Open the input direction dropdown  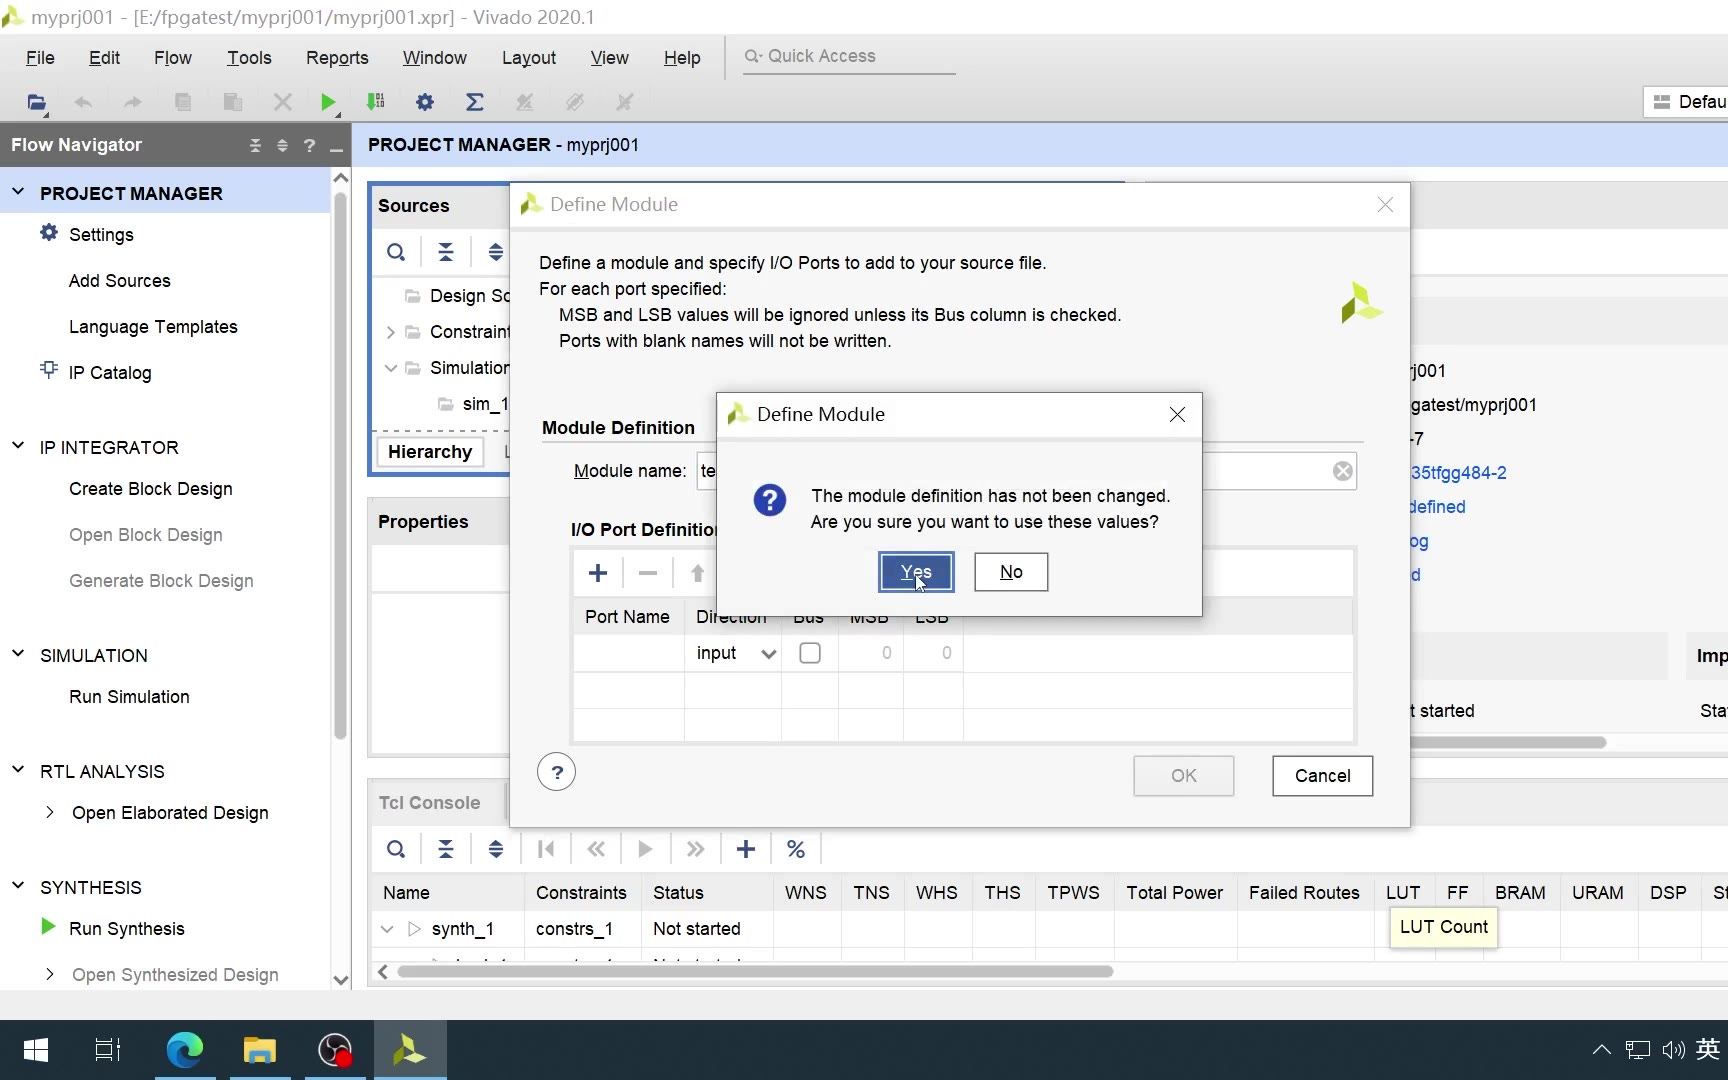click(768, 654)
